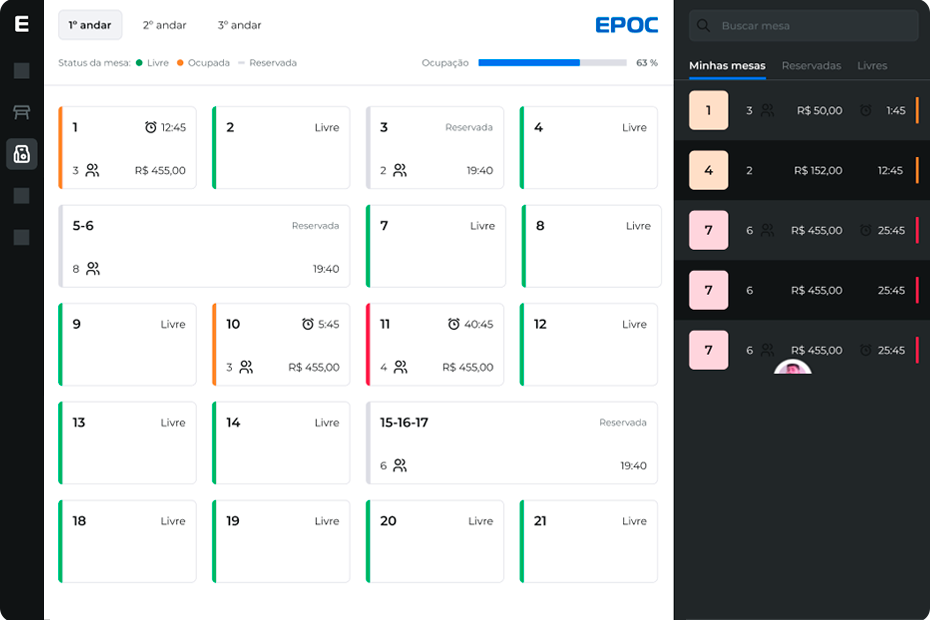
Task: Open the reserved table 5-6 card
Action: pyautogui.click(x=204, y=246)
